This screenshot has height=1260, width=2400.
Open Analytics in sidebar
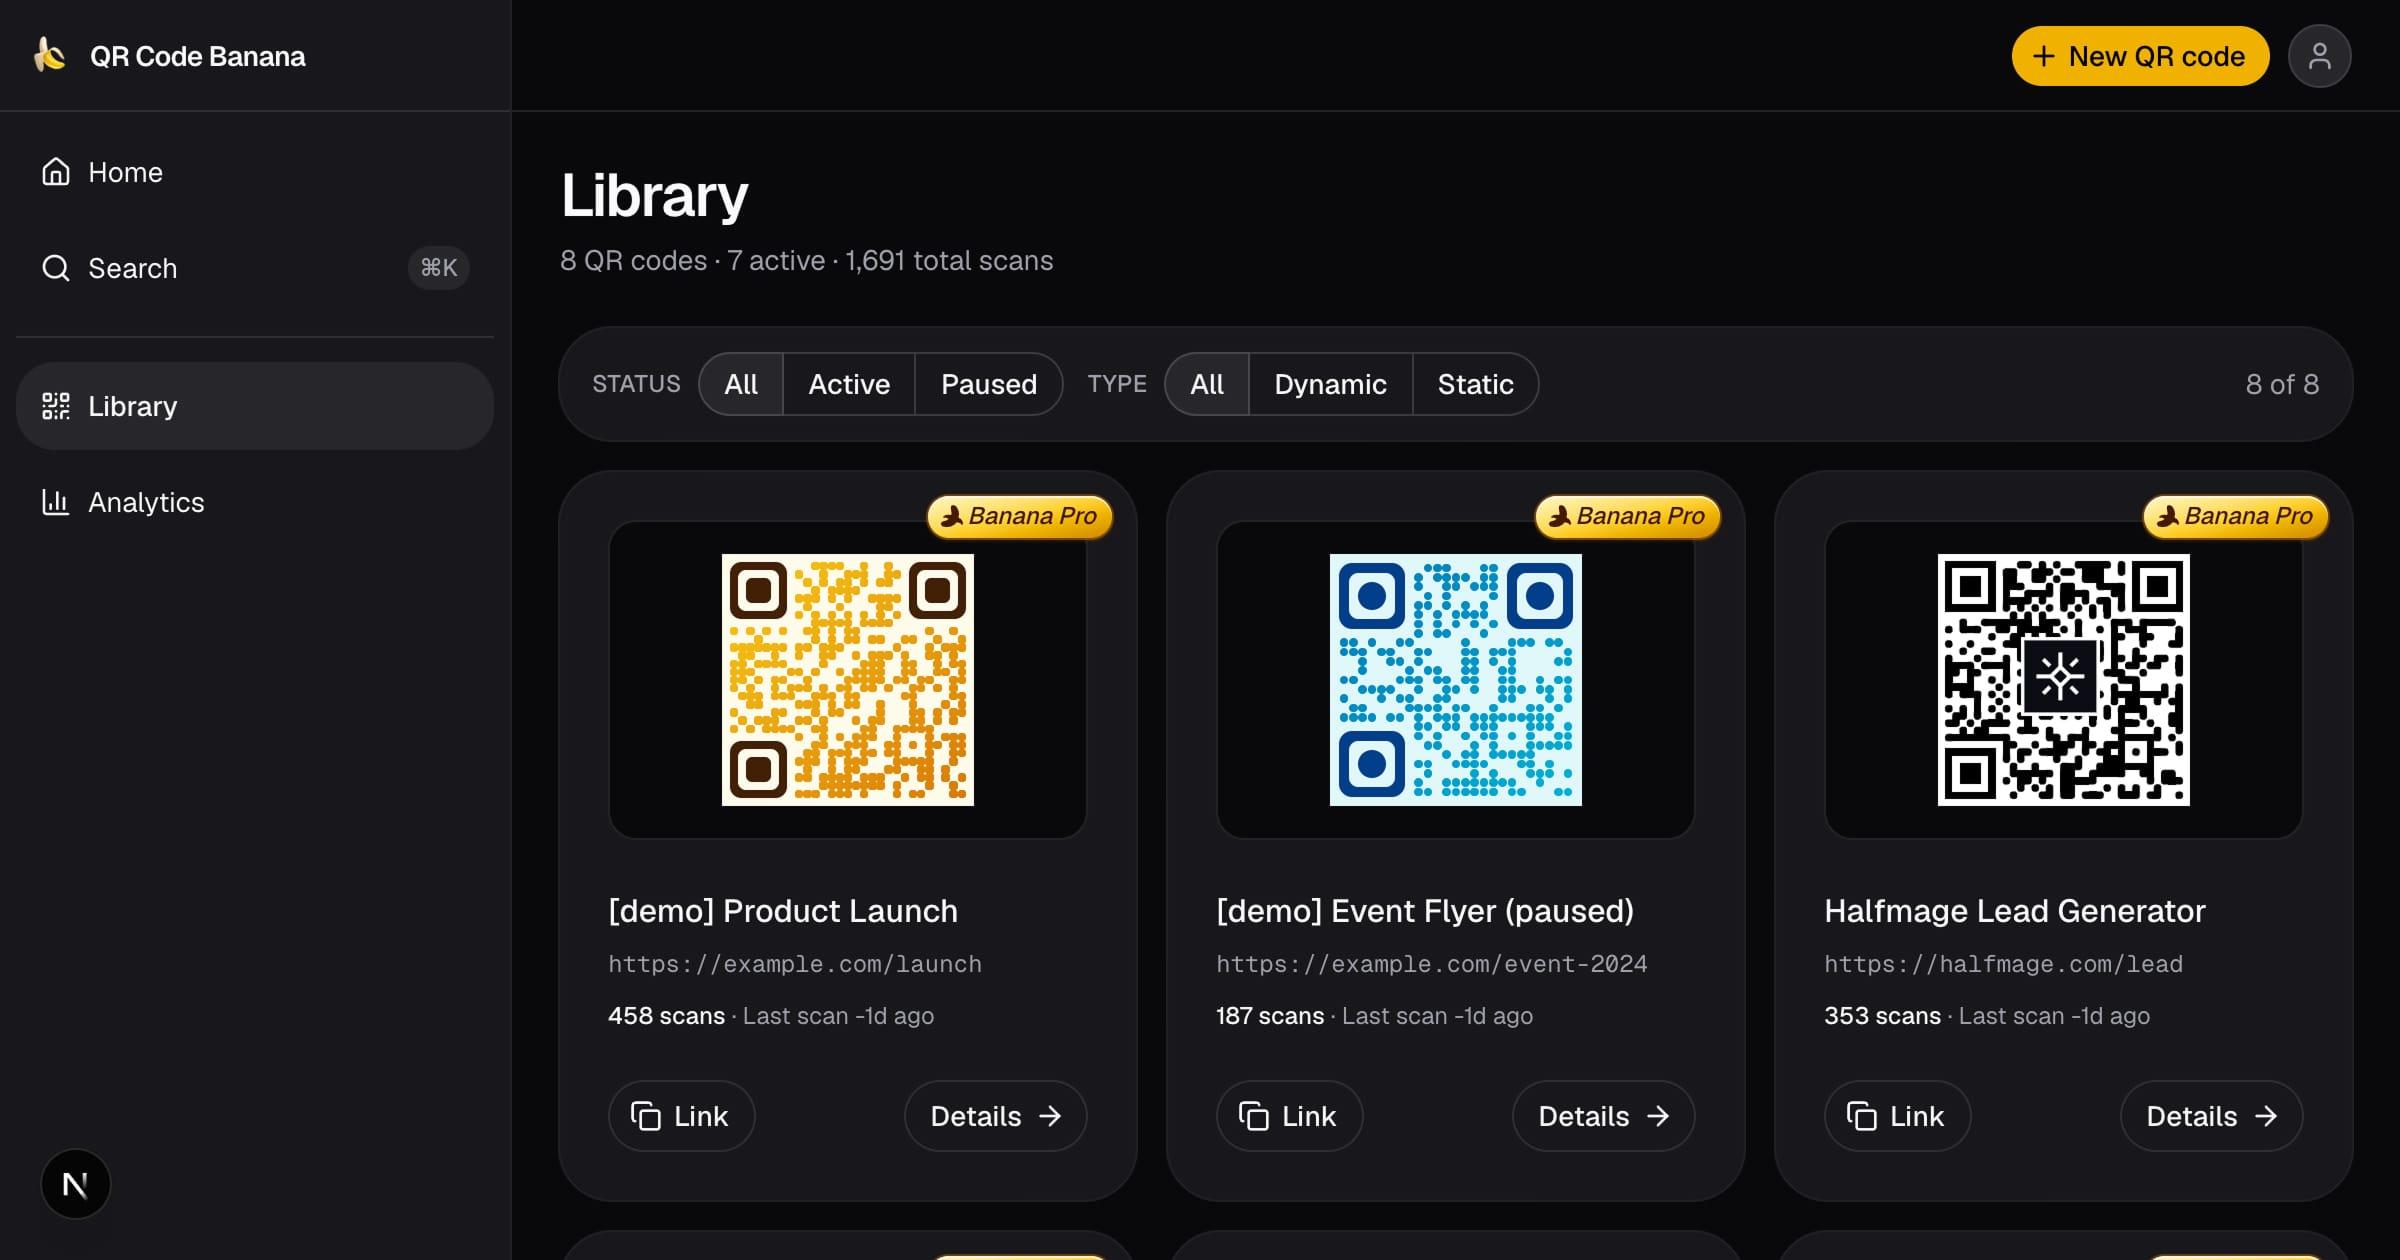coord(255,502)
